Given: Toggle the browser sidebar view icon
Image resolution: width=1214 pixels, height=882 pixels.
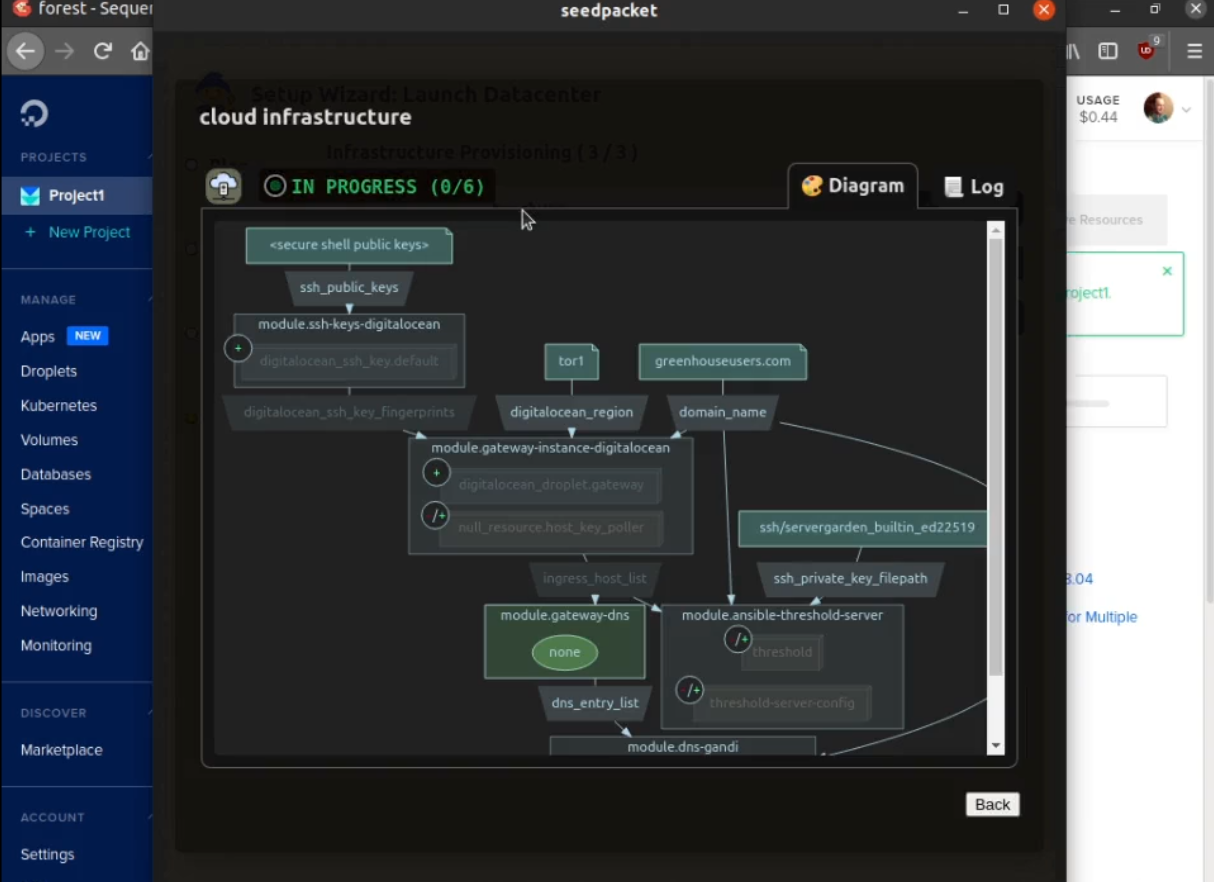Looking at the screenshot, I should click(x=1108, y=52).
